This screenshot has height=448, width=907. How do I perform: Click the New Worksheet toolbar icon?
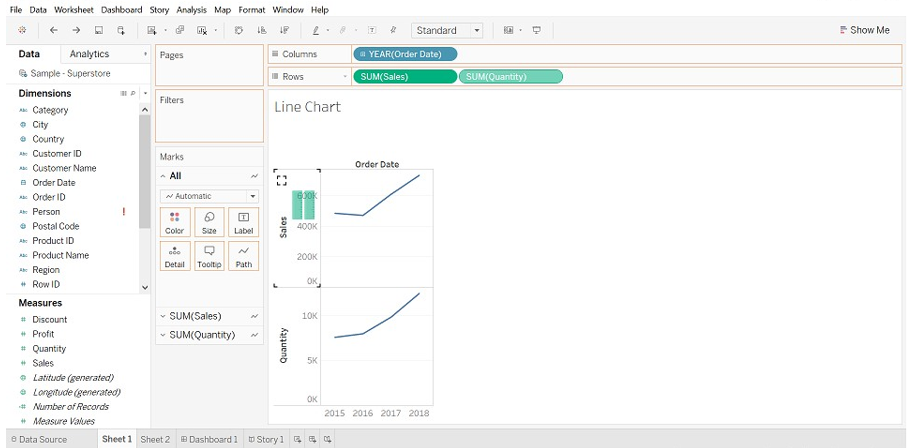click(152, 30)
